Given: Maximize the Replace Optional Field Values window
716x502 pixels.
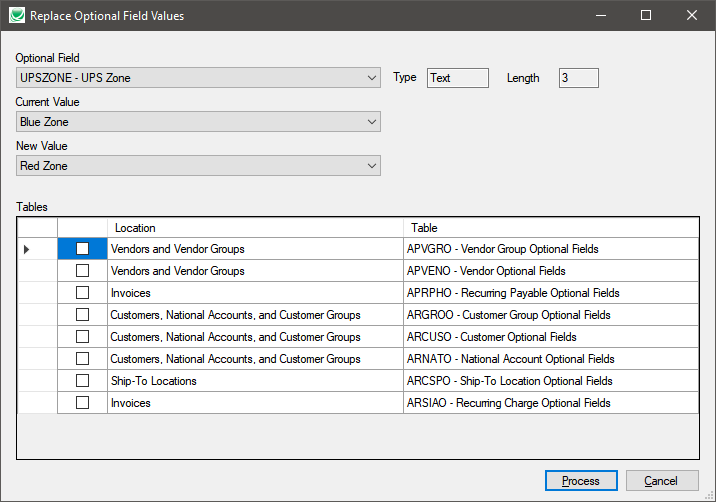Looking at the screenshot, I should click(645, 16).
